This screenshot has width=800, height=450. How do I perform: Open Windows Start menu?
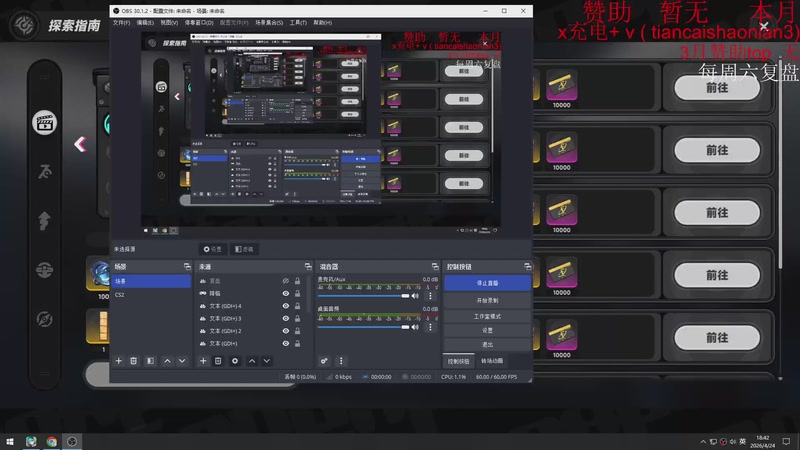pos(10,441)
